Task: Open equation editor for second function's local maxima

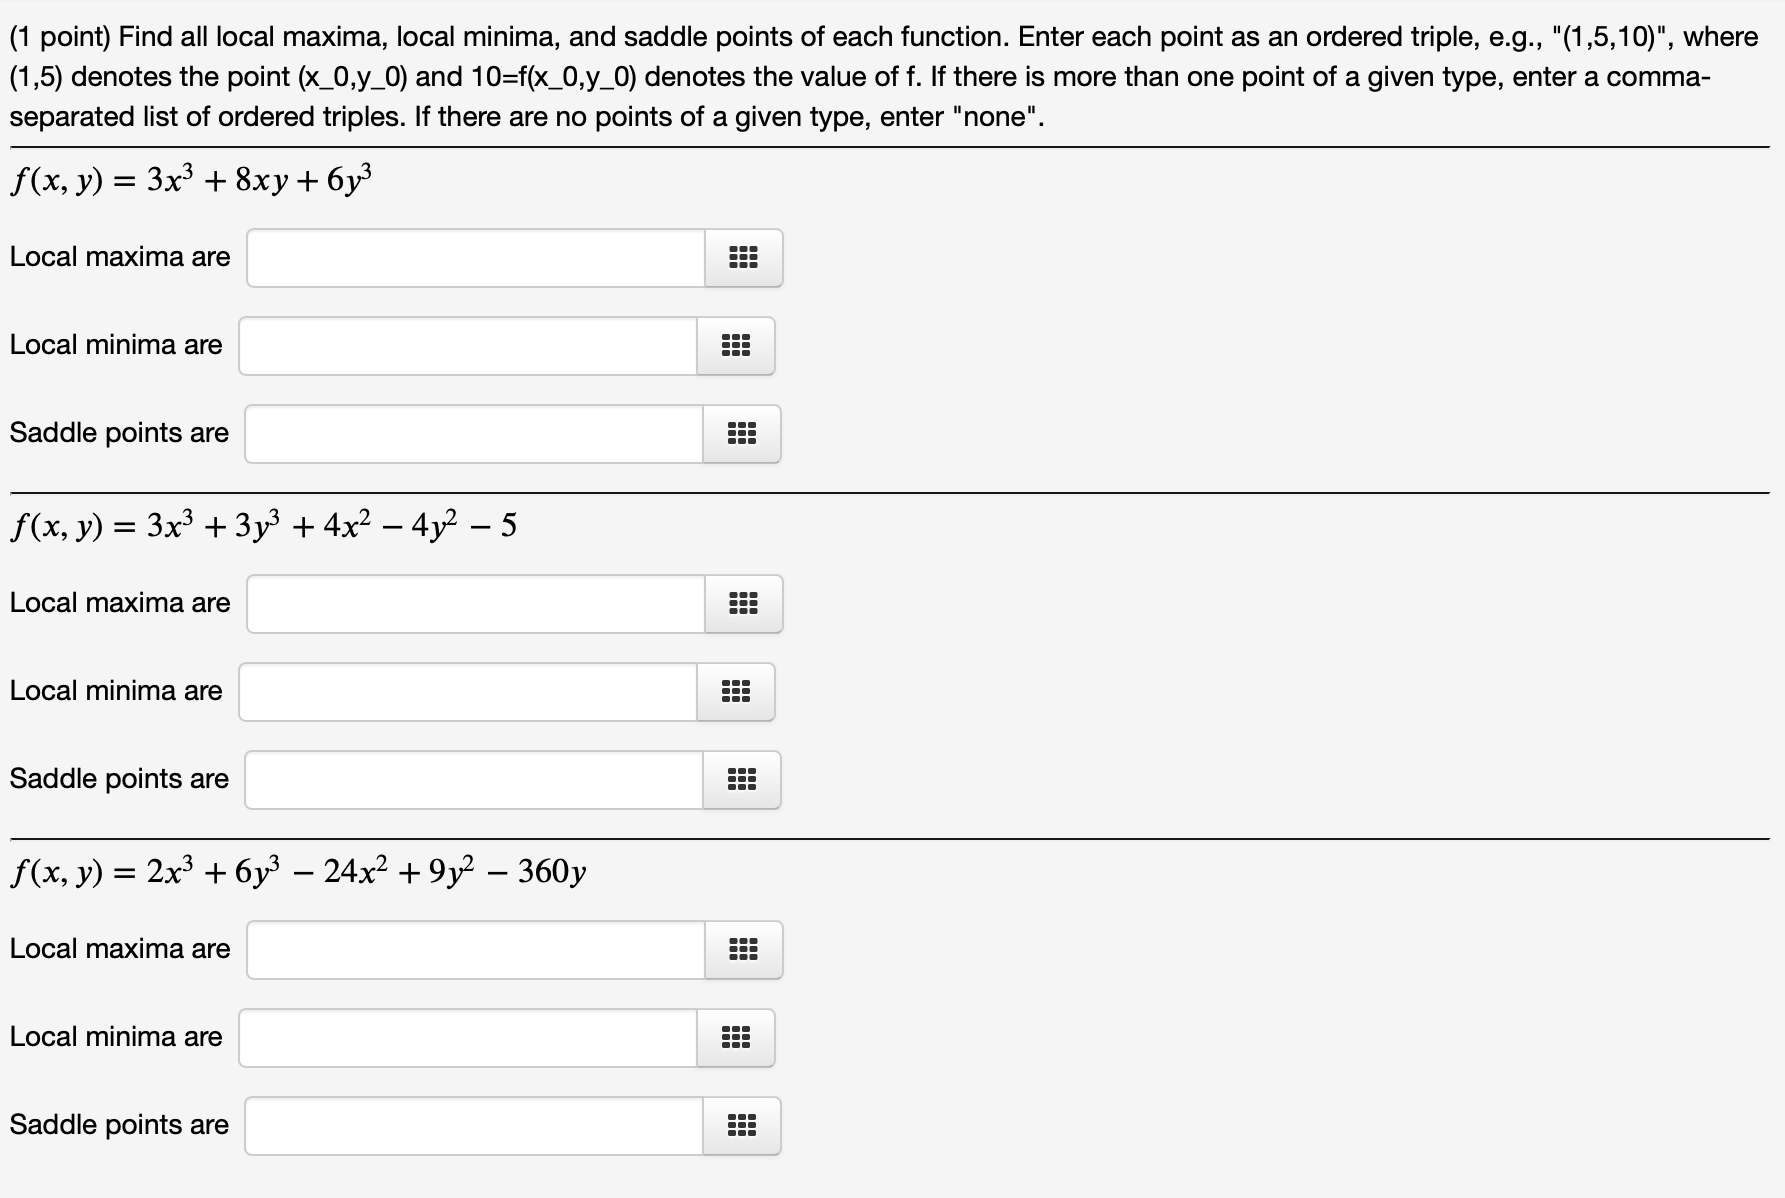Action: click(x=744, y=604)
